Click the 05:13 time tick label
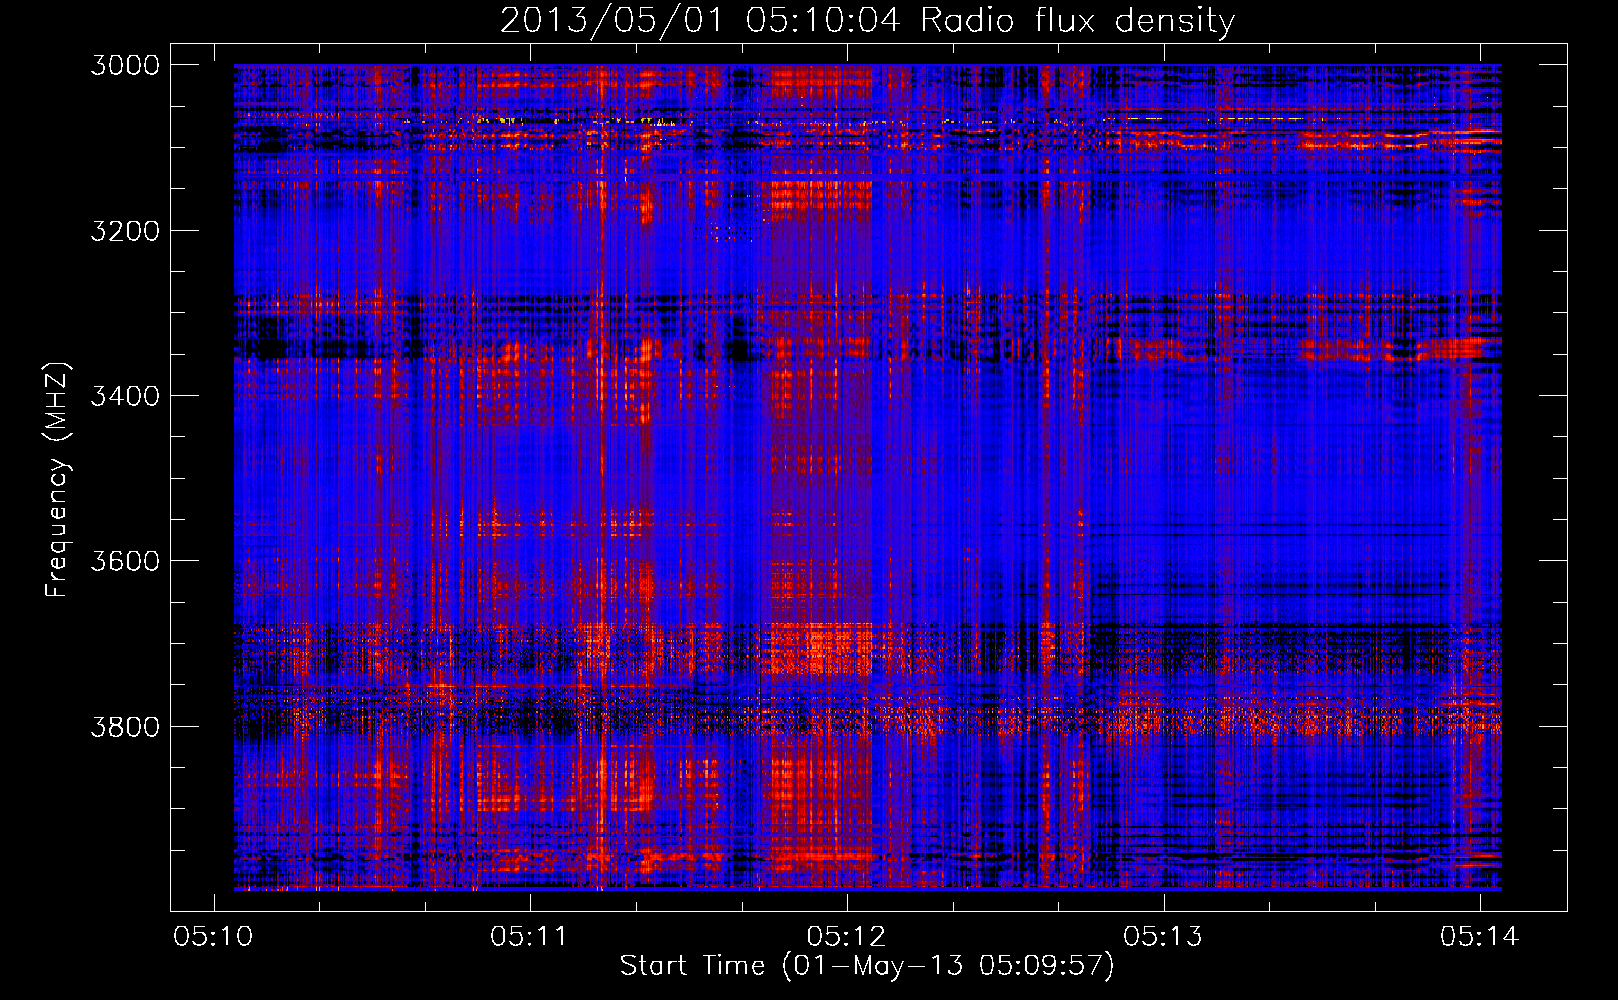The width and height of the screenshot is (1618, 1000). pyautogui.click(x=1163, y=936)
